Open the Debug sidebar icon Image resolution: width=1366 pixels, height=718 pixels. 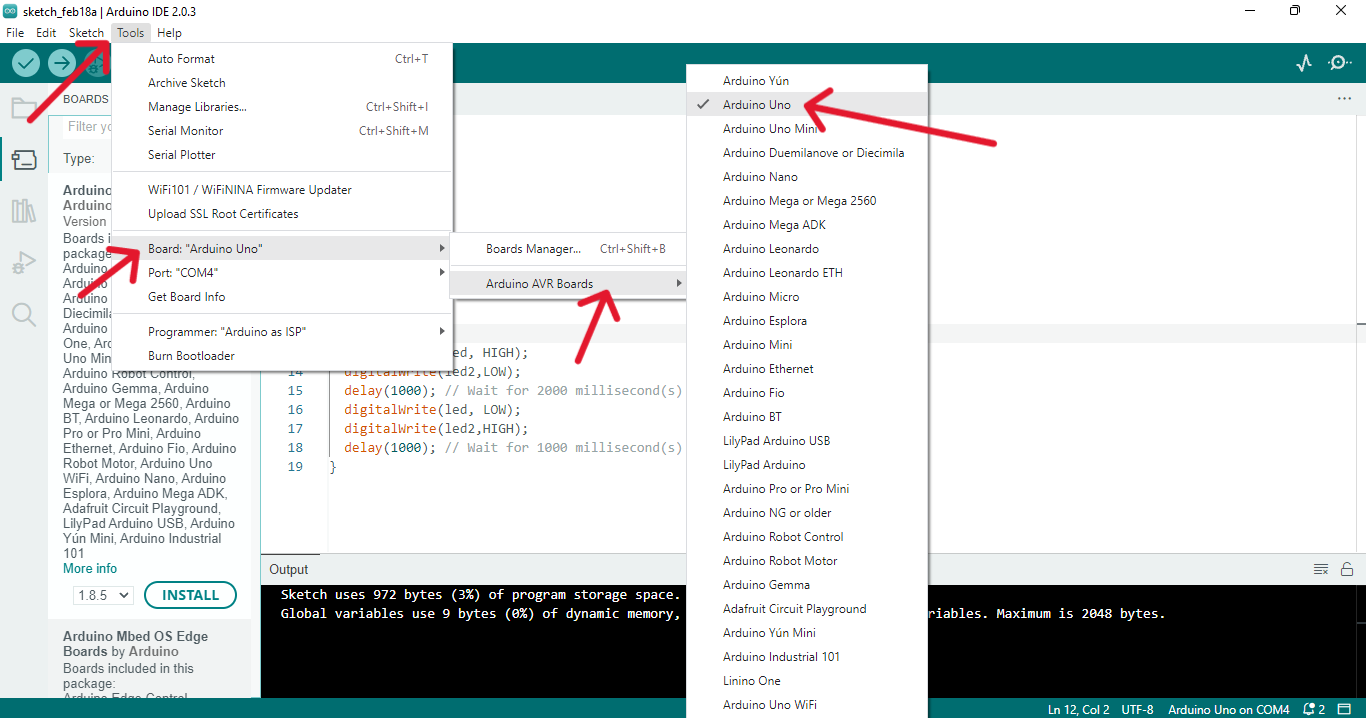(24, 263)
